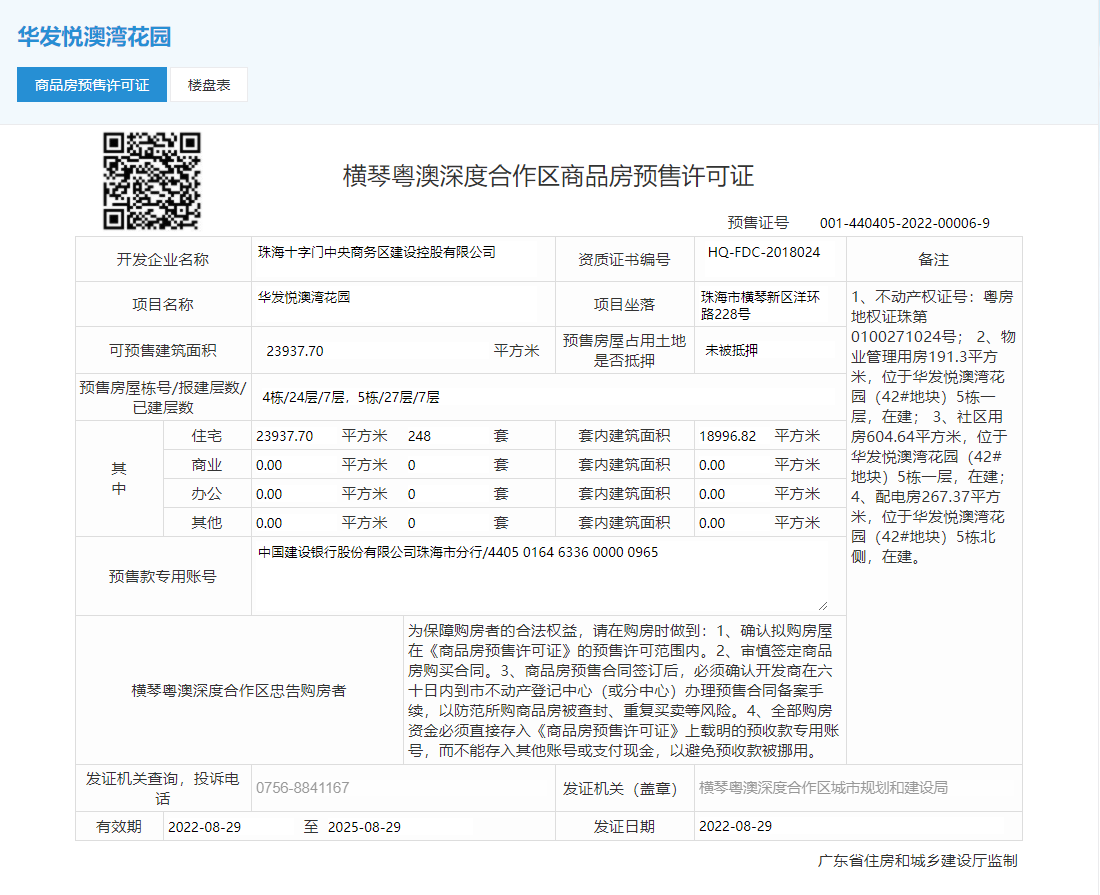Click the sellable building area 23937.70 field

point(295,350)
